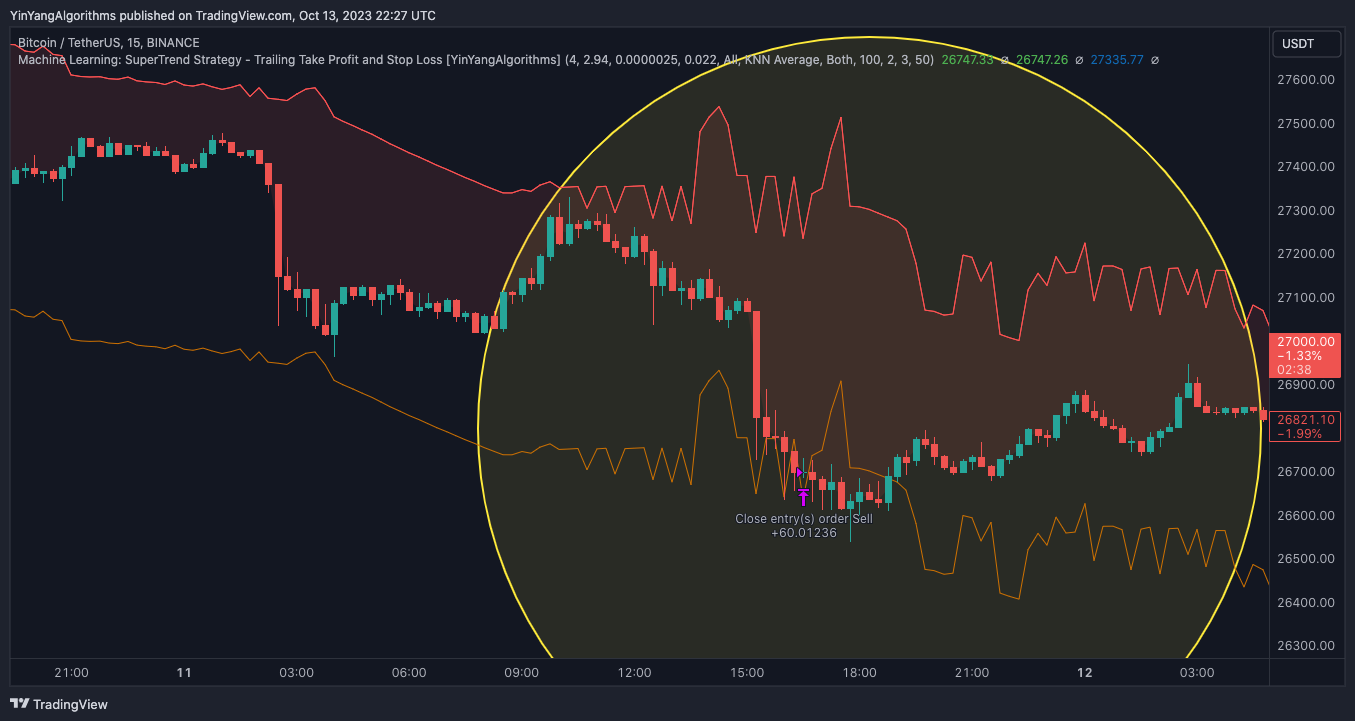Screen dimensions: 1355x721
Task: Click the 26500.00 price axis label
Action: tap(1306, 558)
